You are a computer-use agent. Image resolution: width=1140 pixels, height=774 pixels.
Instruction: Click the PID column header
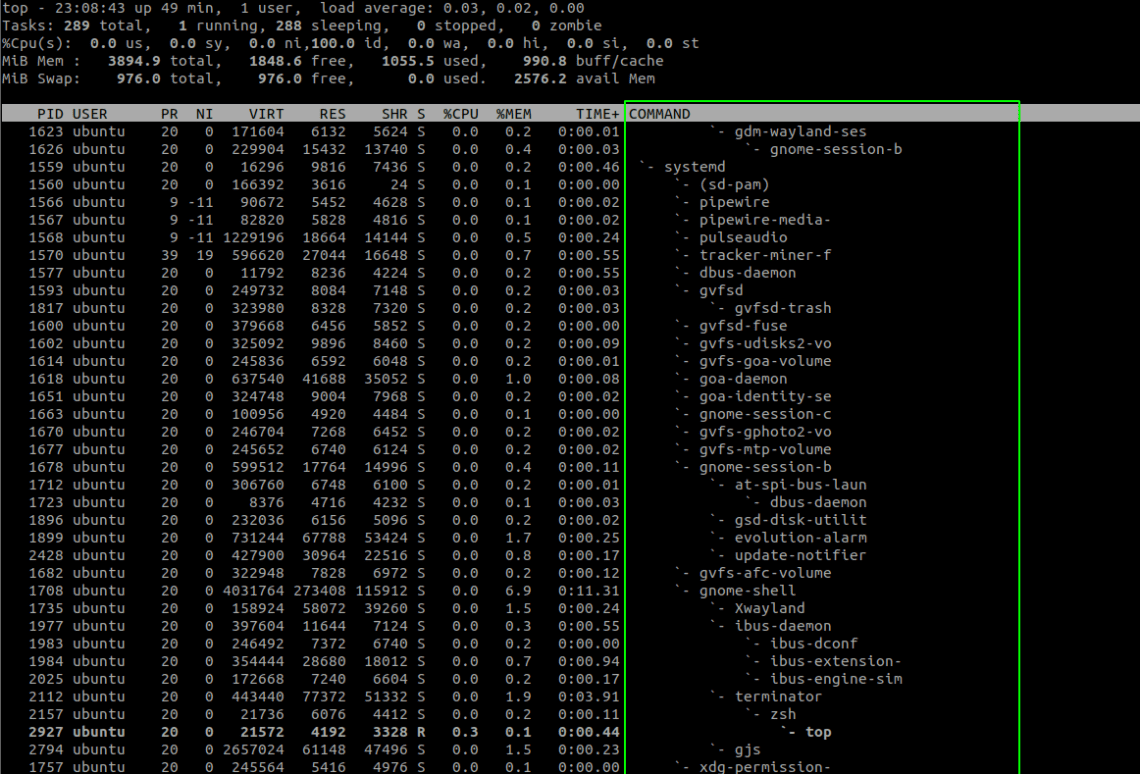(50, 114)
